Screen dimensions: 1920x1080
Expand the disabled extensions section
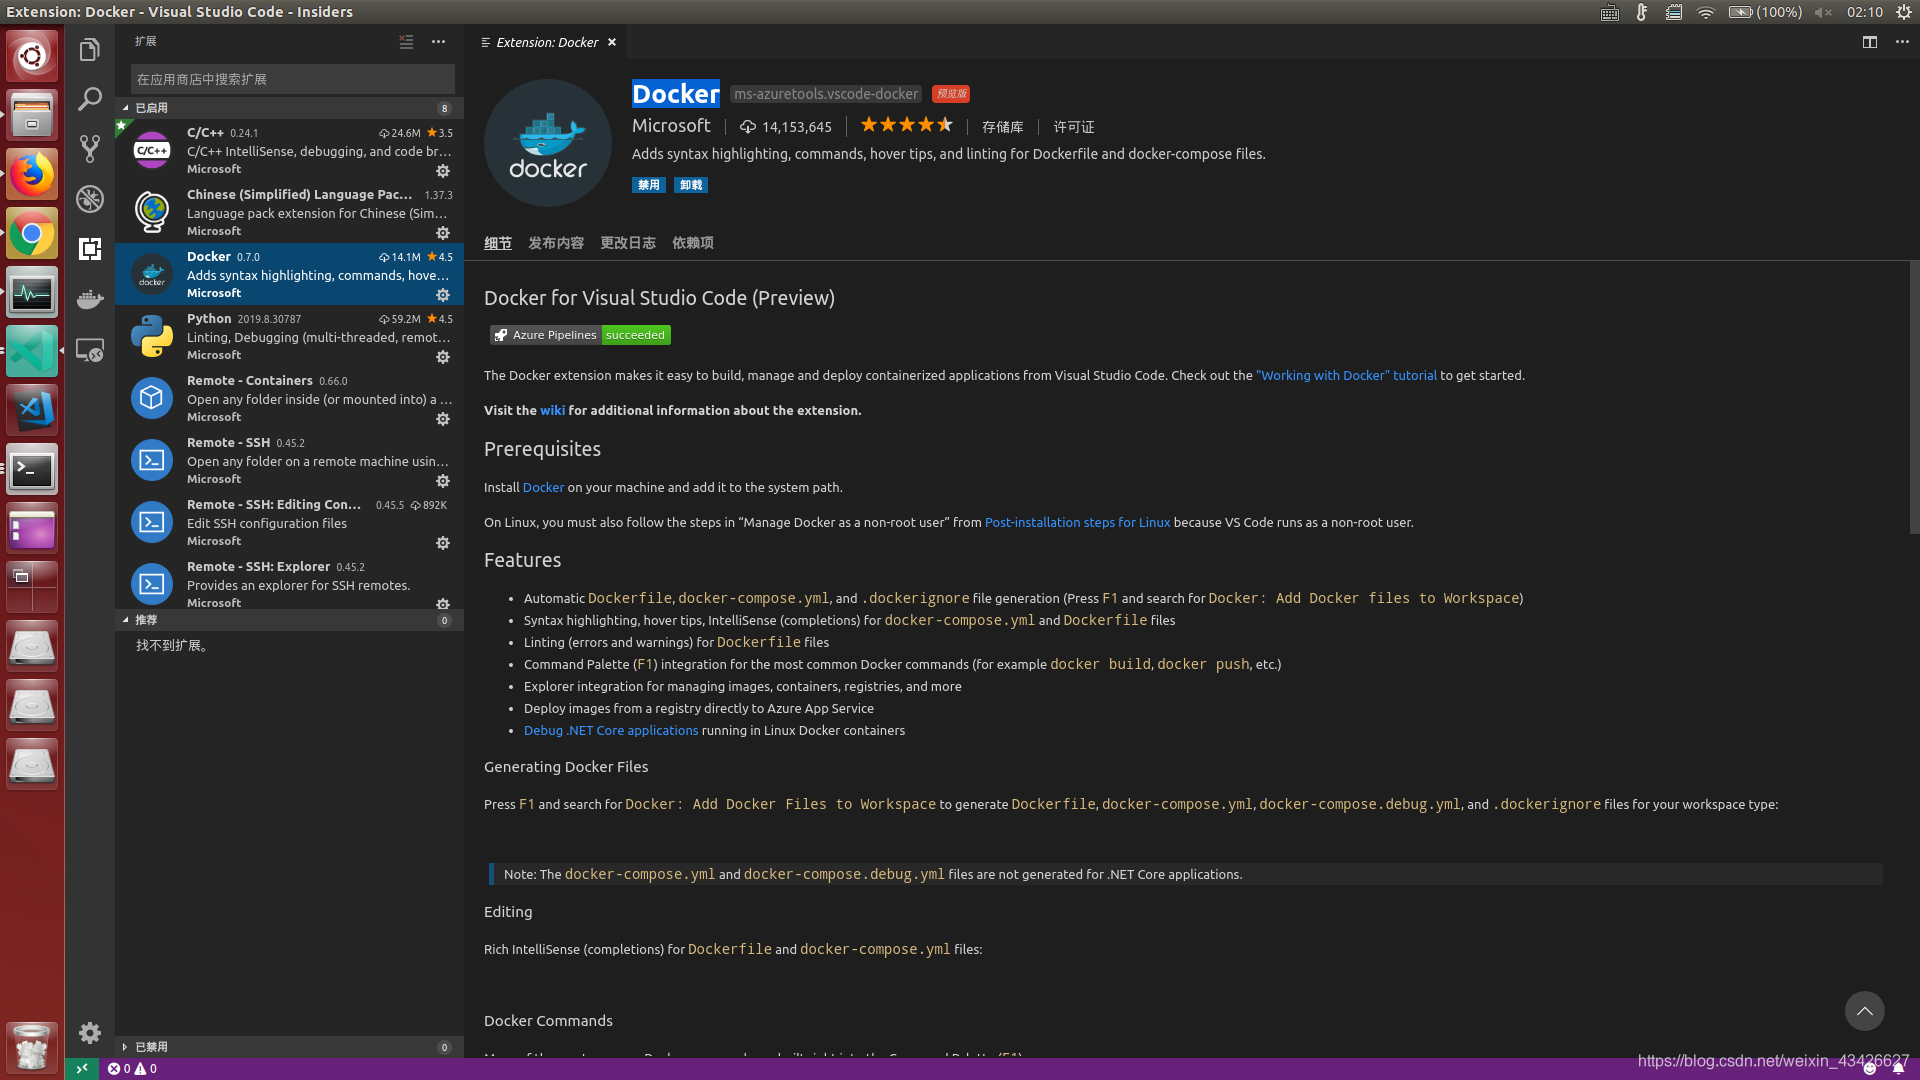289,1047
